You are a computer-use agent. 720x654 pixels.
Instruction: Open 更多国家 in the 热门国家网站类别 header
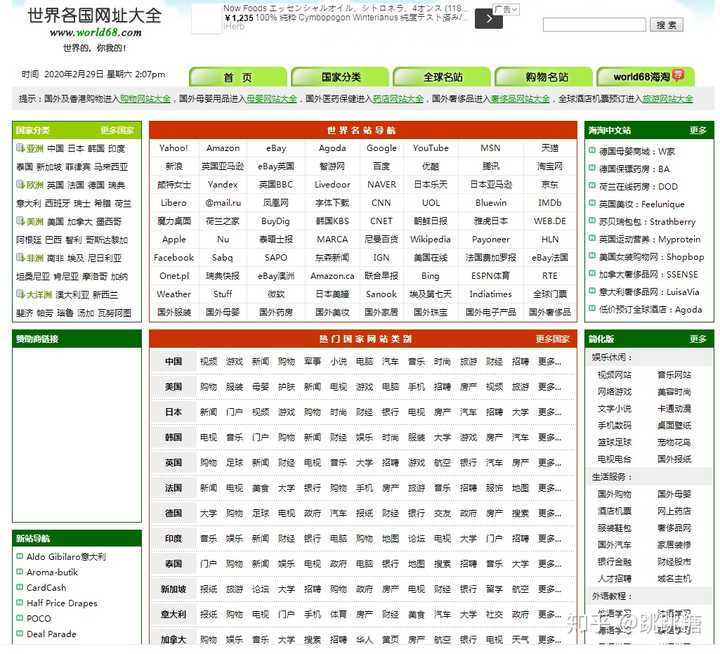[552, 339]
